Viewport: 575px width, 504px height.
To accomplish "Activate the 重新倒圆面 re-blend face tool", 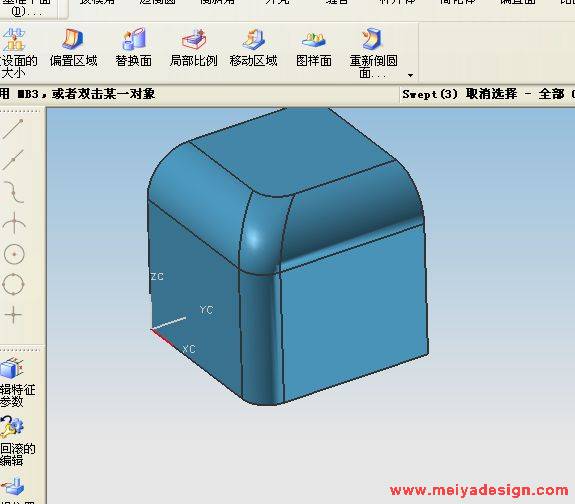I will coord(373,52).
